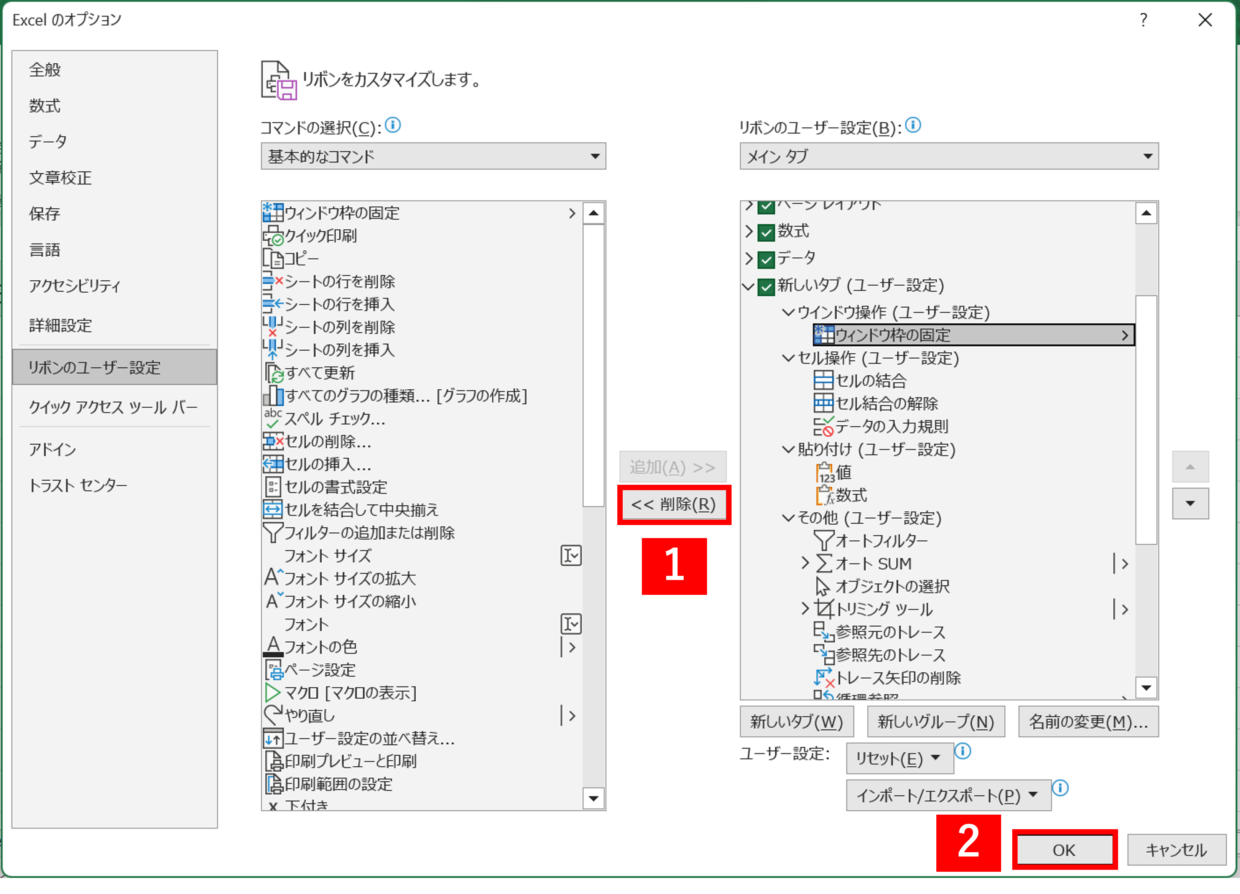
Task: Pick the セルを結合して中央揃え icon
Action: 273,510
